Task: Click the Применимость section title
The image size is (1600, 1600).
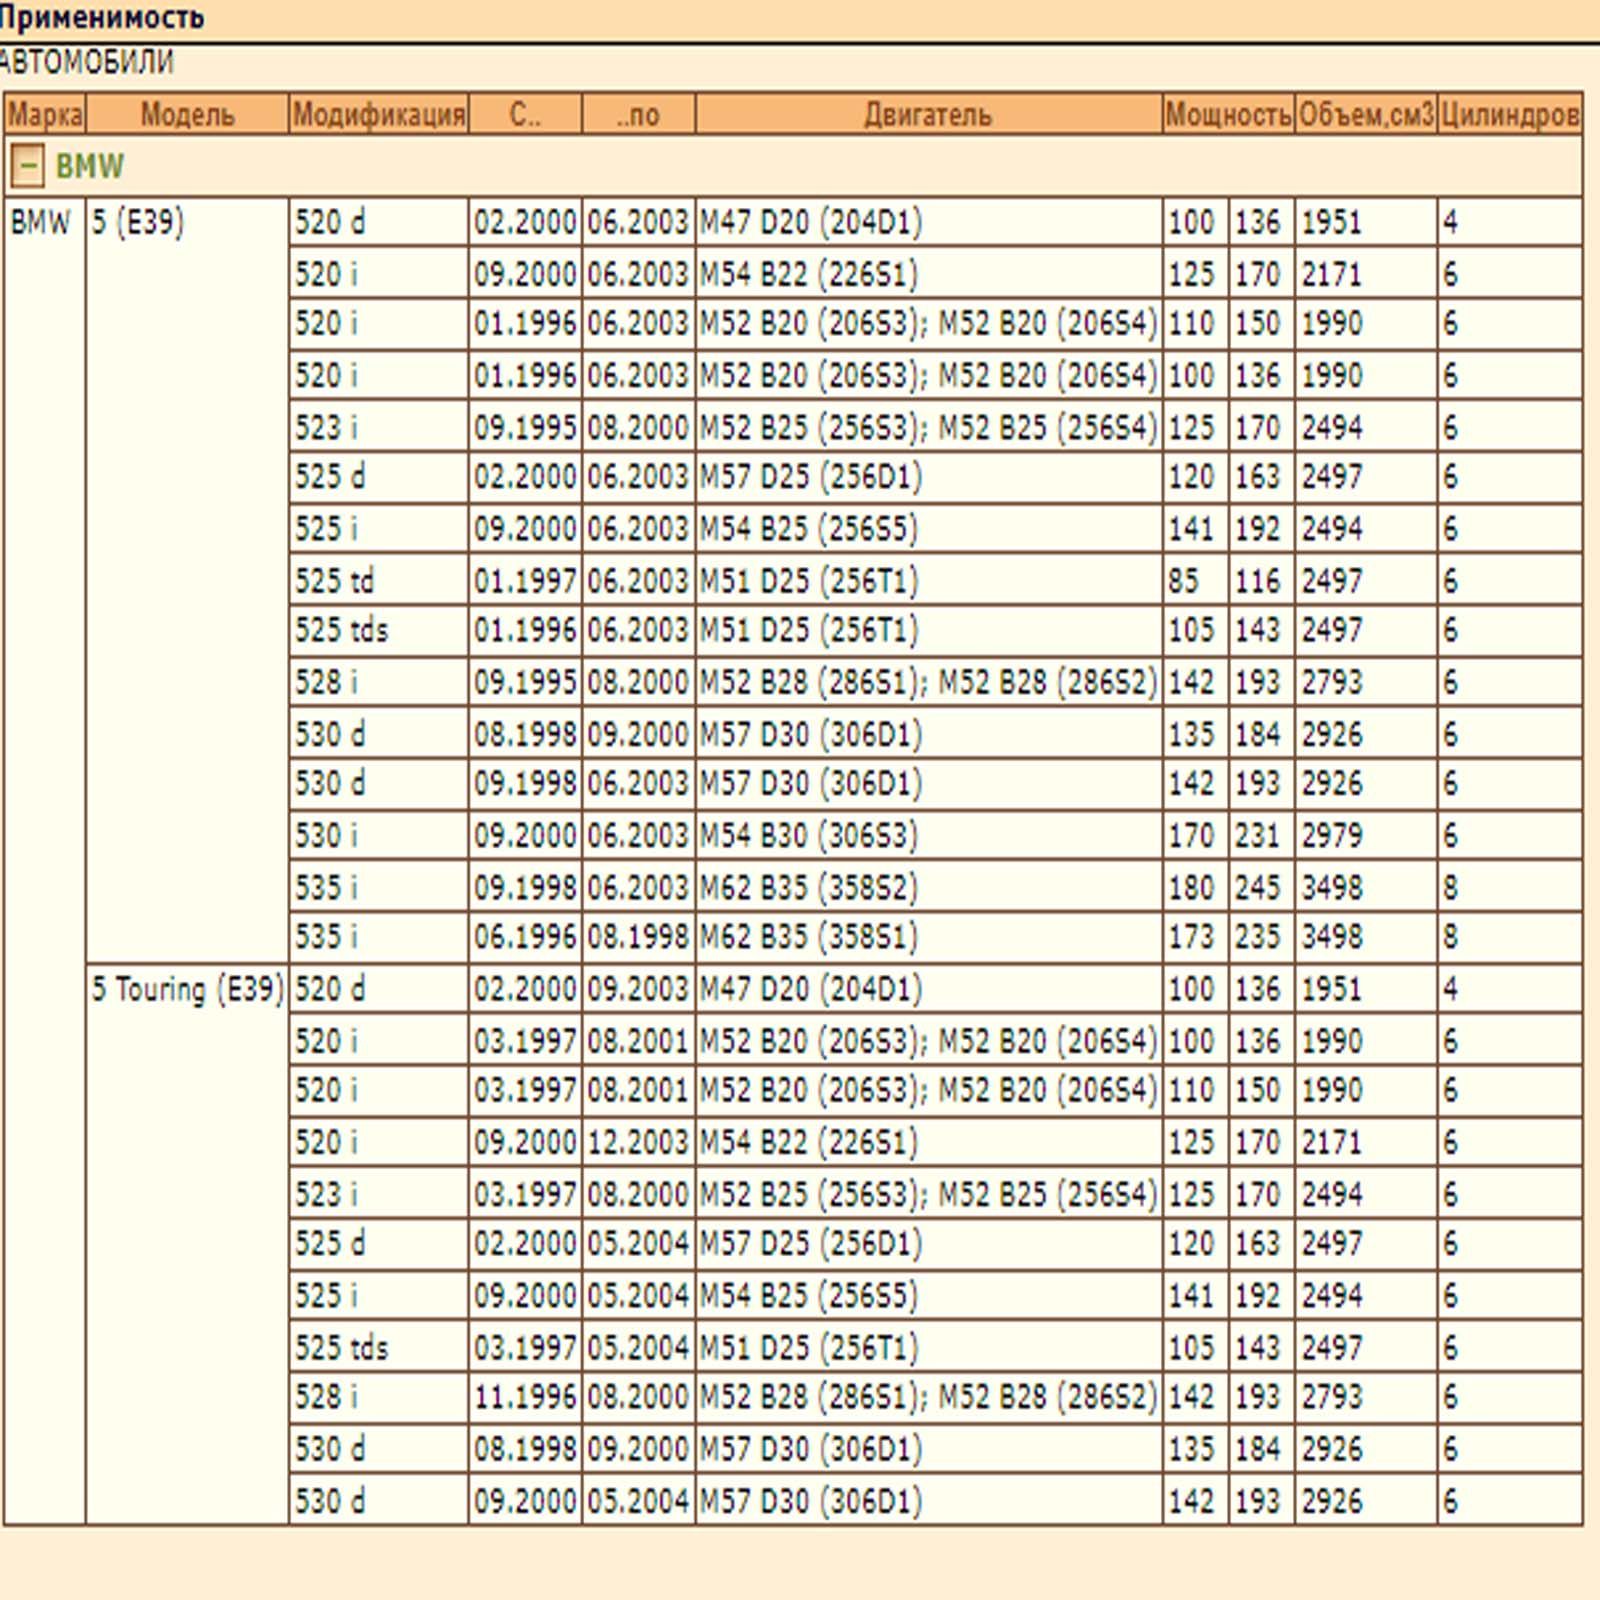Action: coord(102,17)
